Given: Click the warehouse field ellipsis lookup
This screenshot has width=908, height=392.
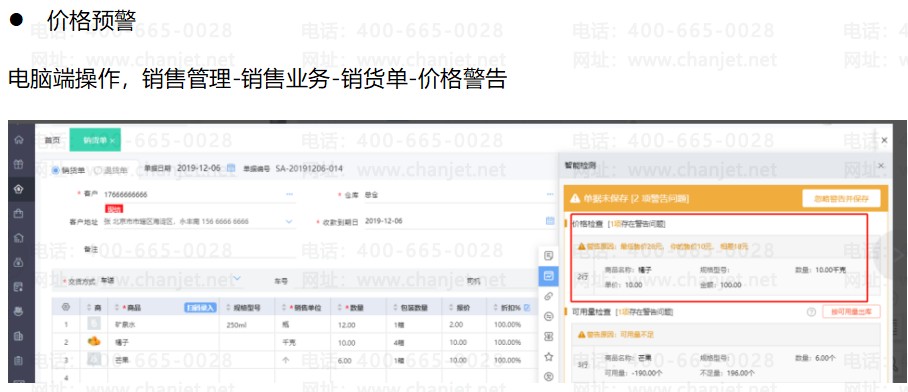Looking at the screenshot, I should 550,195.
